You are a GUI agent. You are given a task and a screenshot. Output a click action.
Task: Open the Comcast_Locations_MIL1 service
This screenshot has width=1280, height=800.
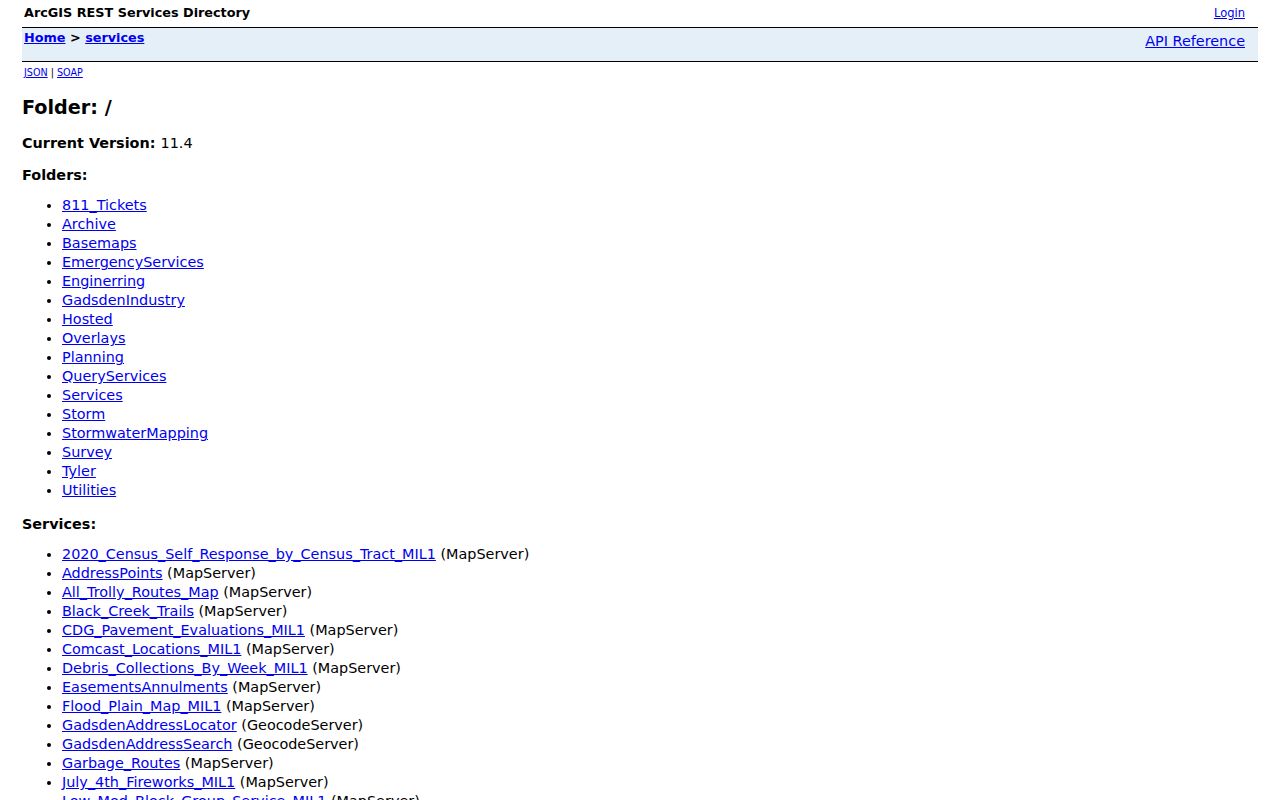(x=151, y=649)
